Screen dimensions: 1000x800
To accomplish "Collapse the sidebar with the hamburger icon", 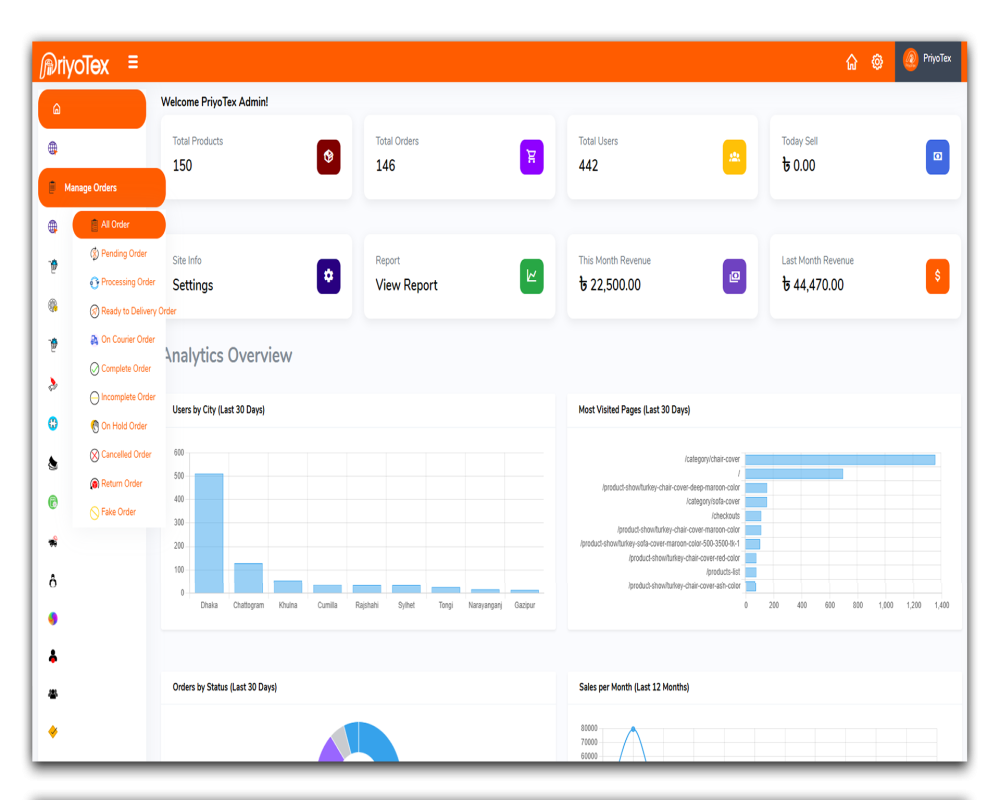I will click(x=133, y=62).
